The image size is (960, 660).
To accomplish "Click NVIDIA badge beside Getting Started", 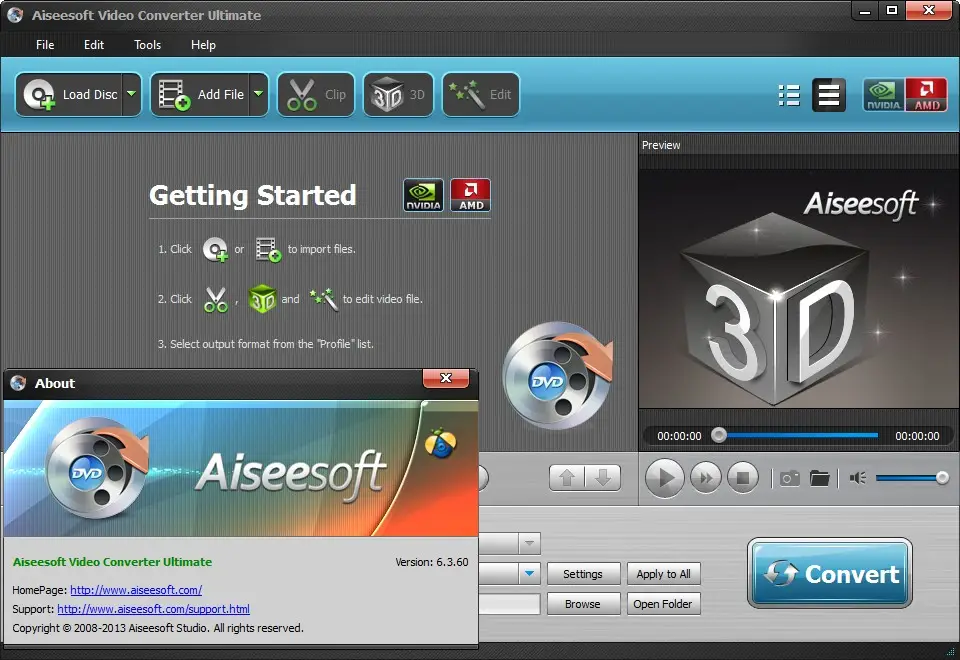I will (423, 195).
